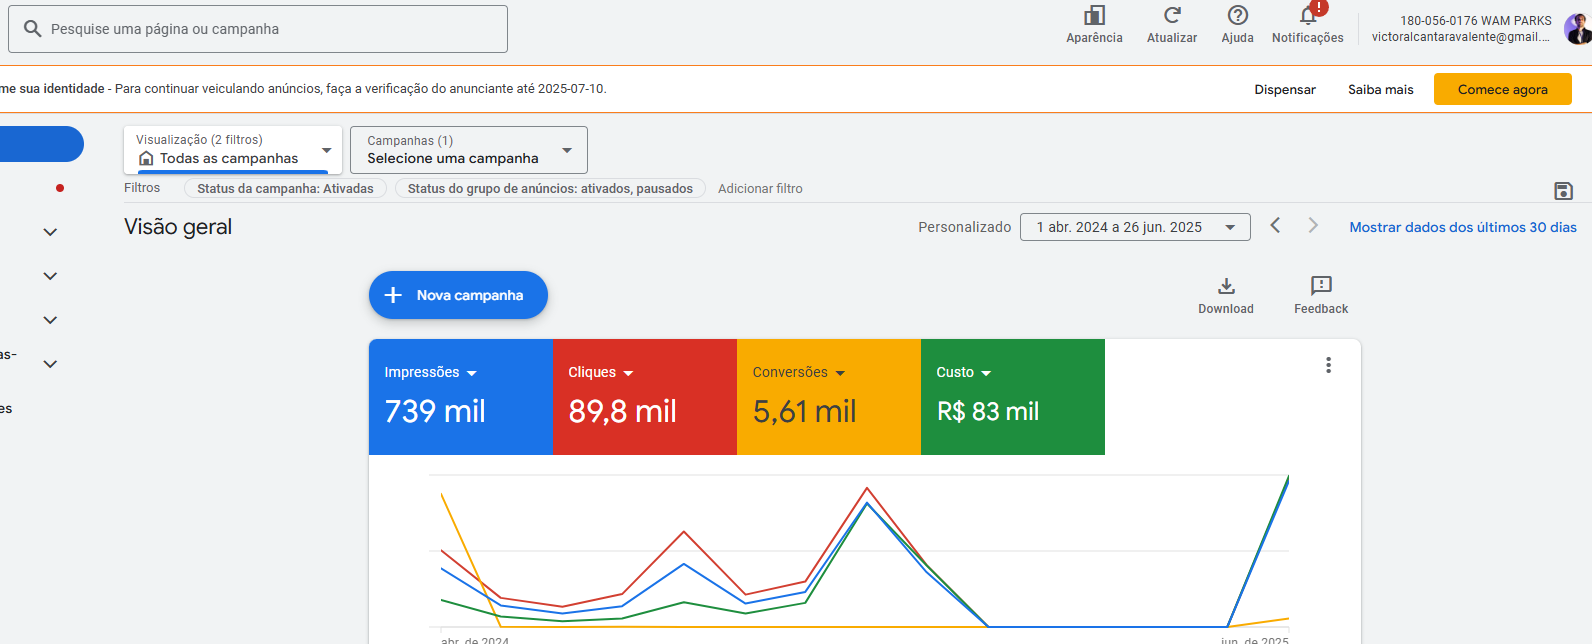The height and width of the screenshot is (644, 1592).
Task: Change the Impressões metric via its arrow
Action: coord(472,373)
